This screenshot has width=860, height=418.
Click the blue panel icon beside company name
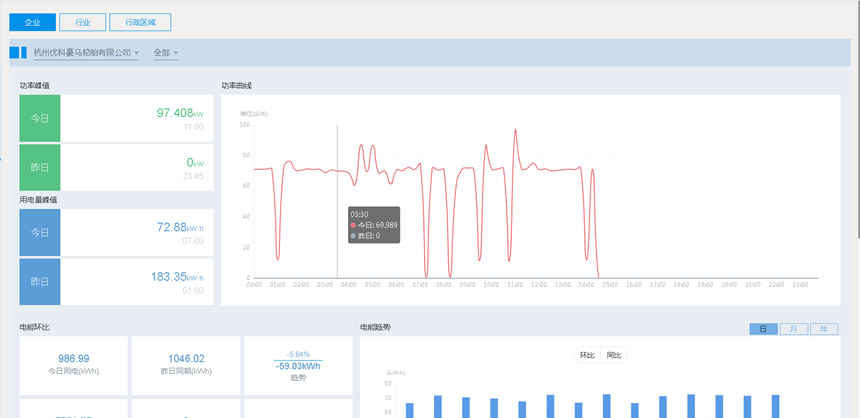[18, 52]
